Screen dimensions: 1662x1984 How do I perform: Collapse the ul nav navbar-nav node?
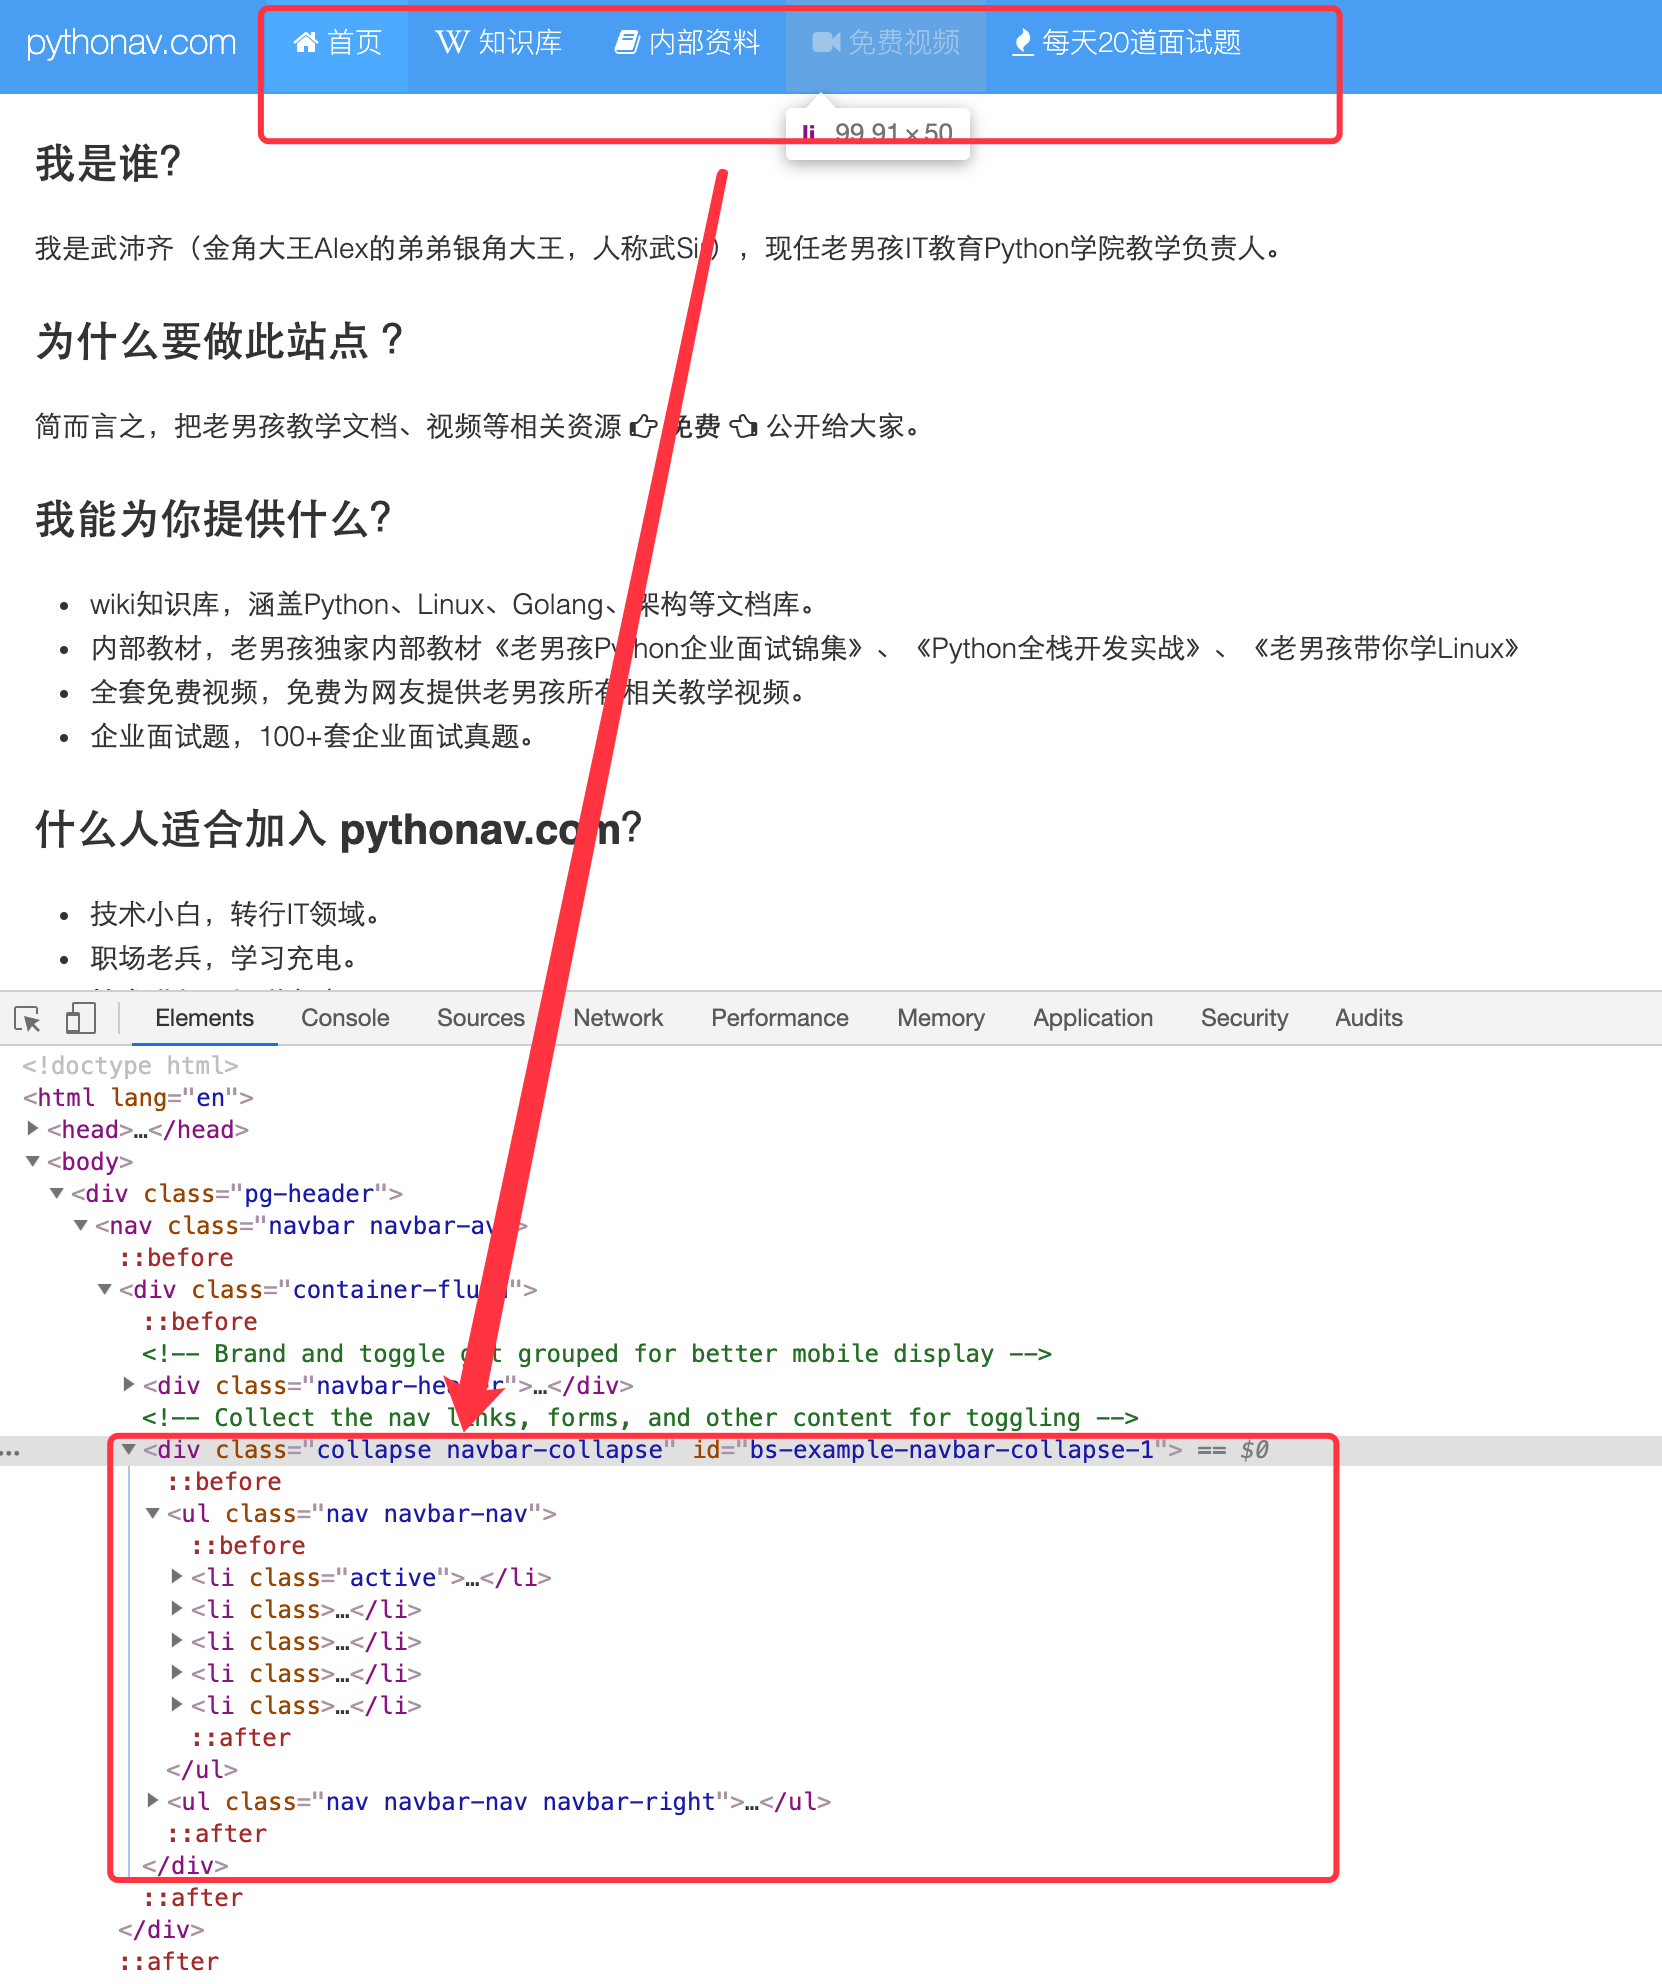click(153, 1513)
